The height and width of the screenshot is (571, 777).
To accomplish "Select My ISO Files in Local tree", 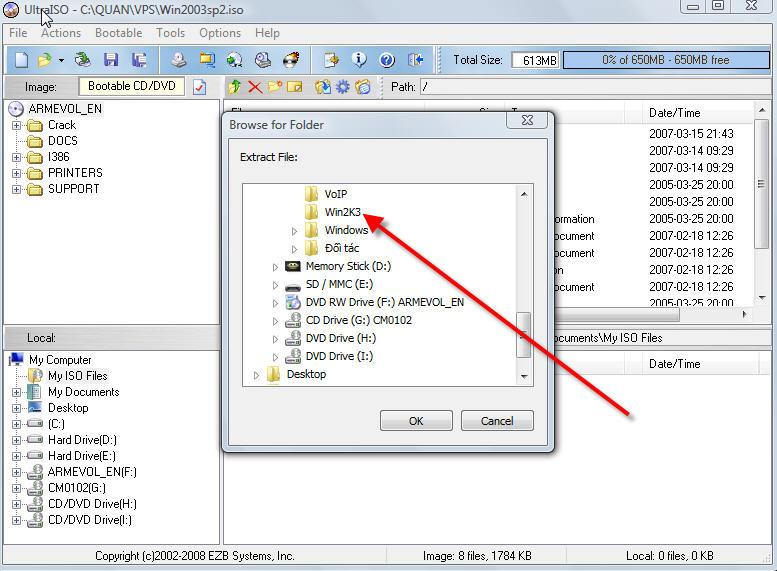I will 77,376.
